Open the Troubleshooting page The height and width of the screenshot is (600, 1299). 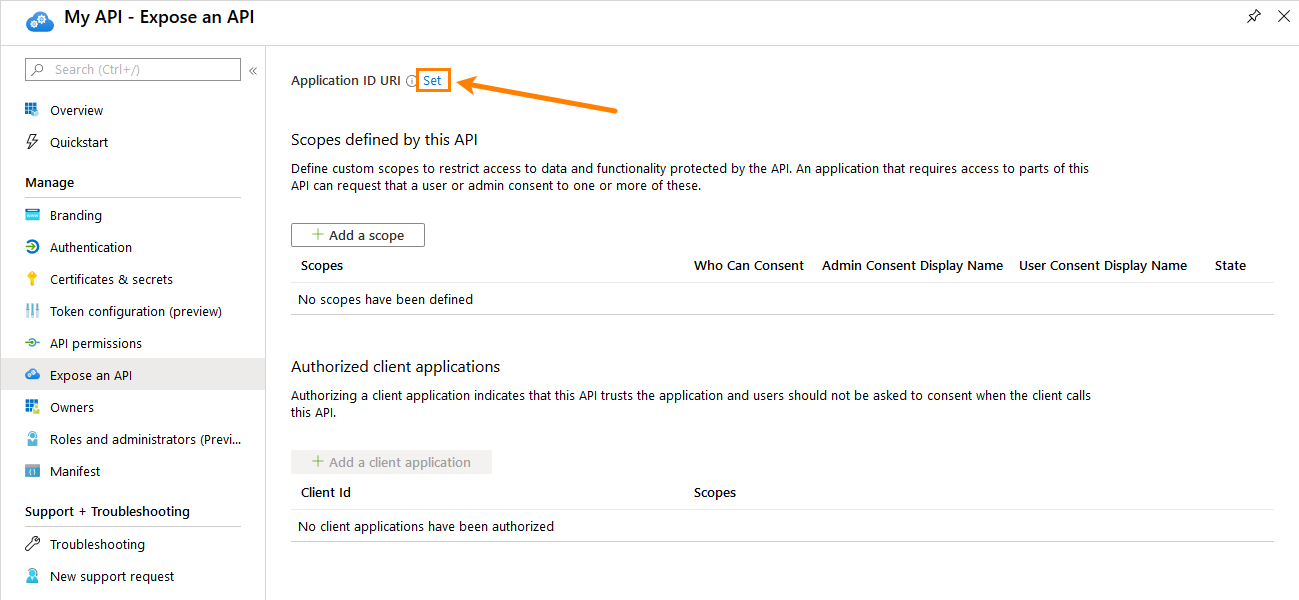(x=91, y=543)
